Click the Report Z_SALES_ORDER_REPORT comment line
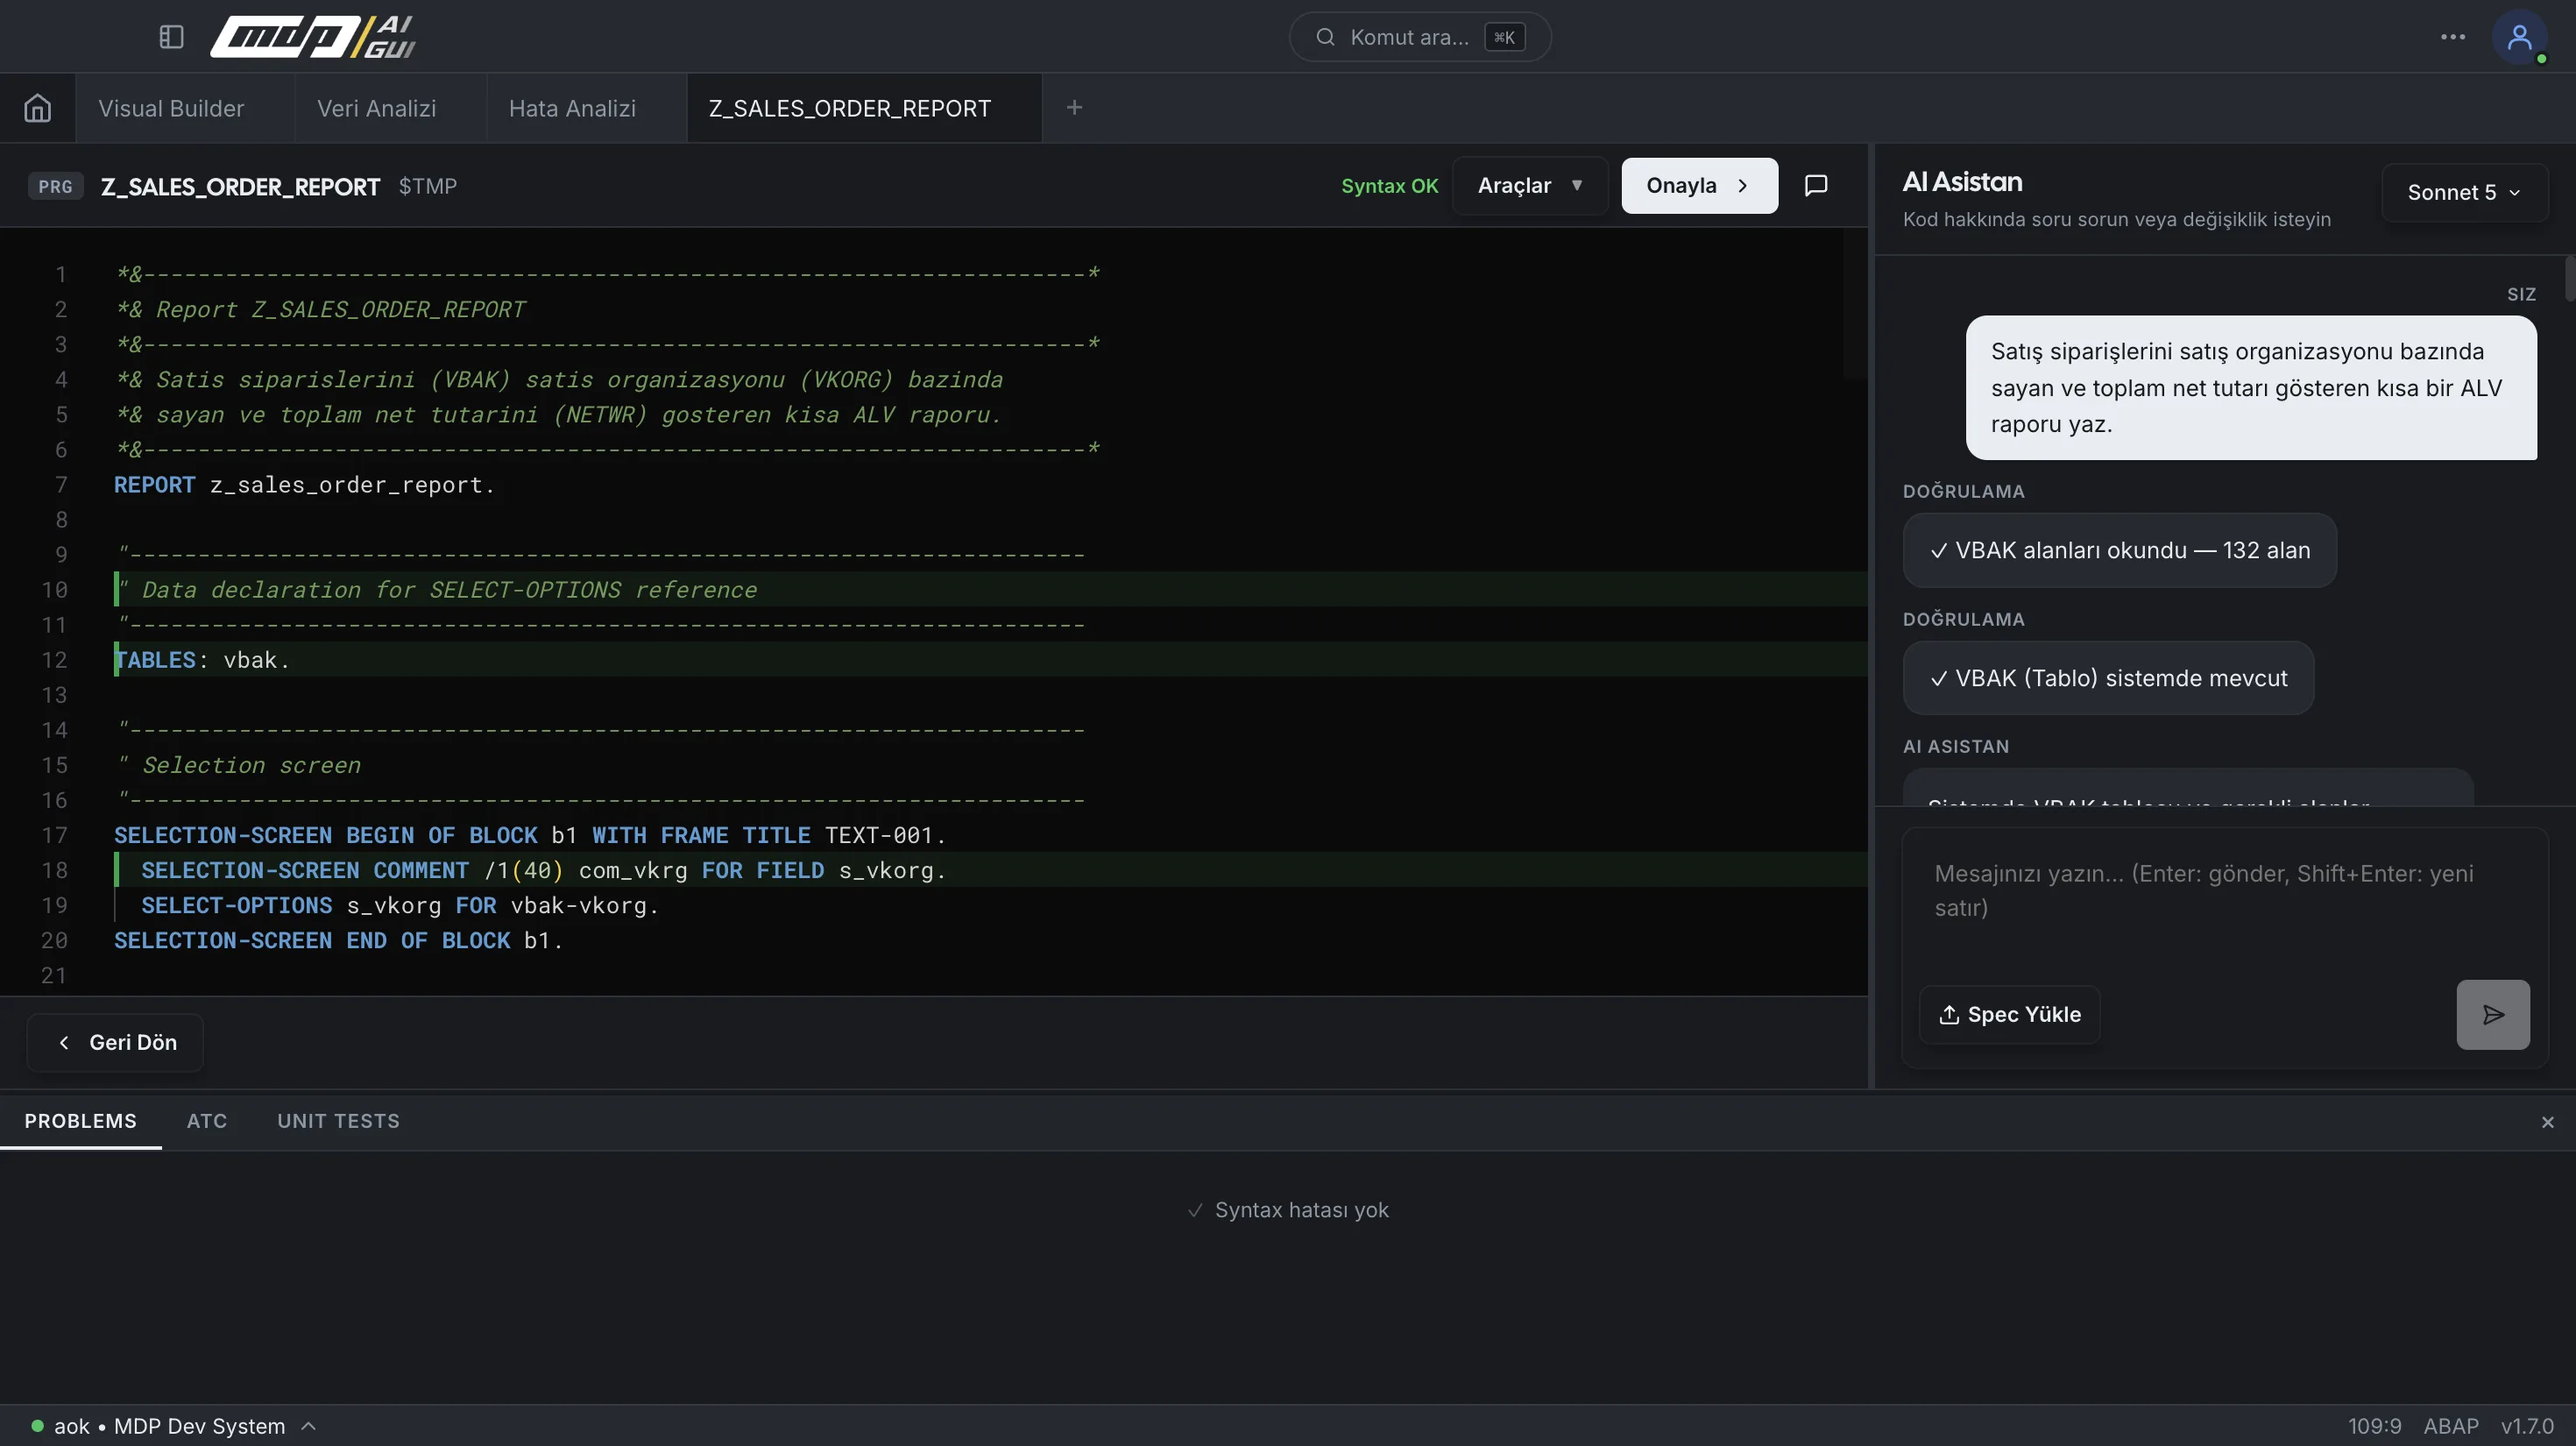 tap(321, 310)
